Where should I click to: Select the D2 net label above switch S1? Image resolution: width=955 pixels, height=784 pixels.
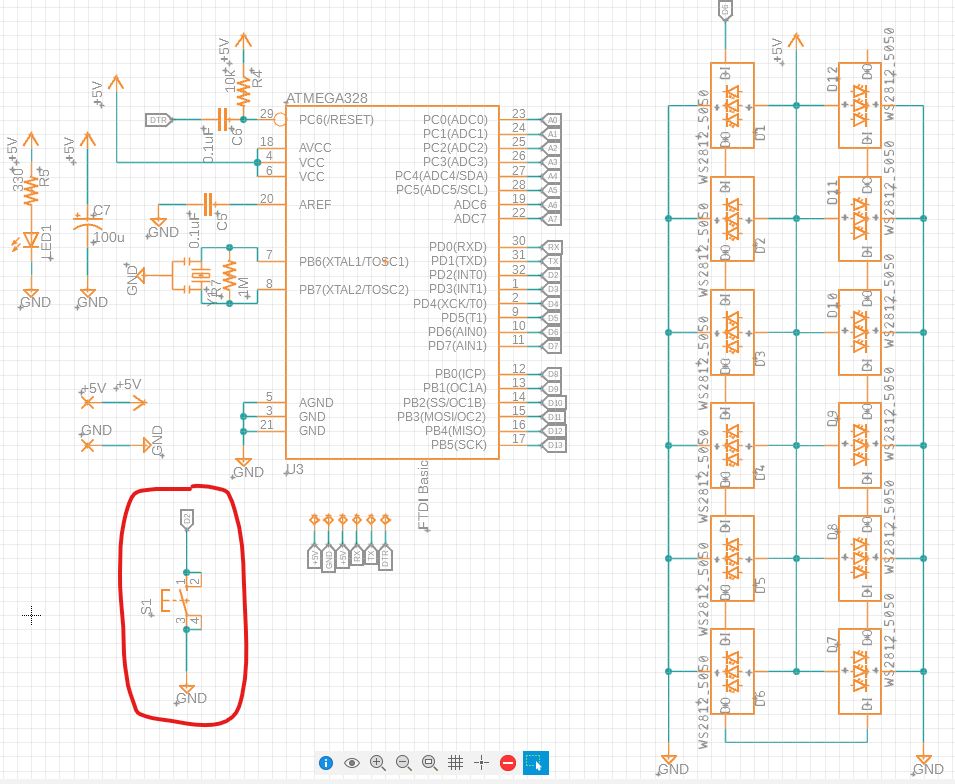click(x=186, y=518)
